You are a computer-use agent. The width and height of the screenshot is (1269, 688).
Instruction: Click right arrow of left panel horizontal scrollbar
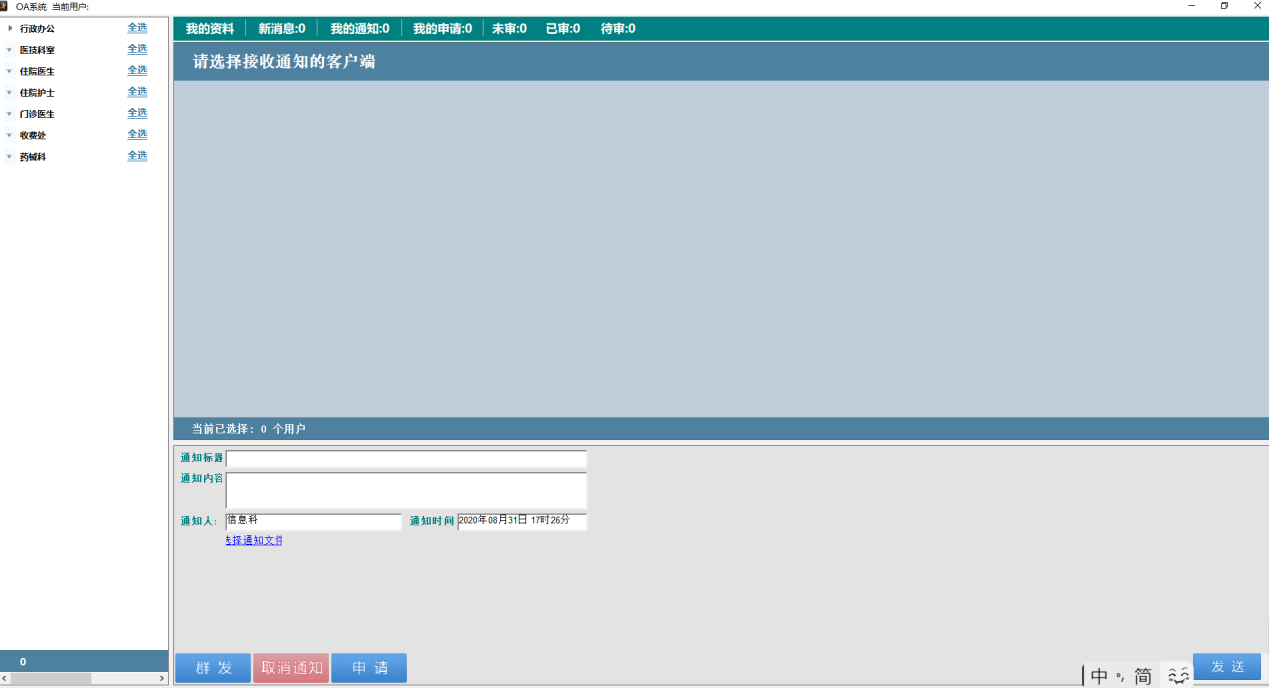point(162,679)
